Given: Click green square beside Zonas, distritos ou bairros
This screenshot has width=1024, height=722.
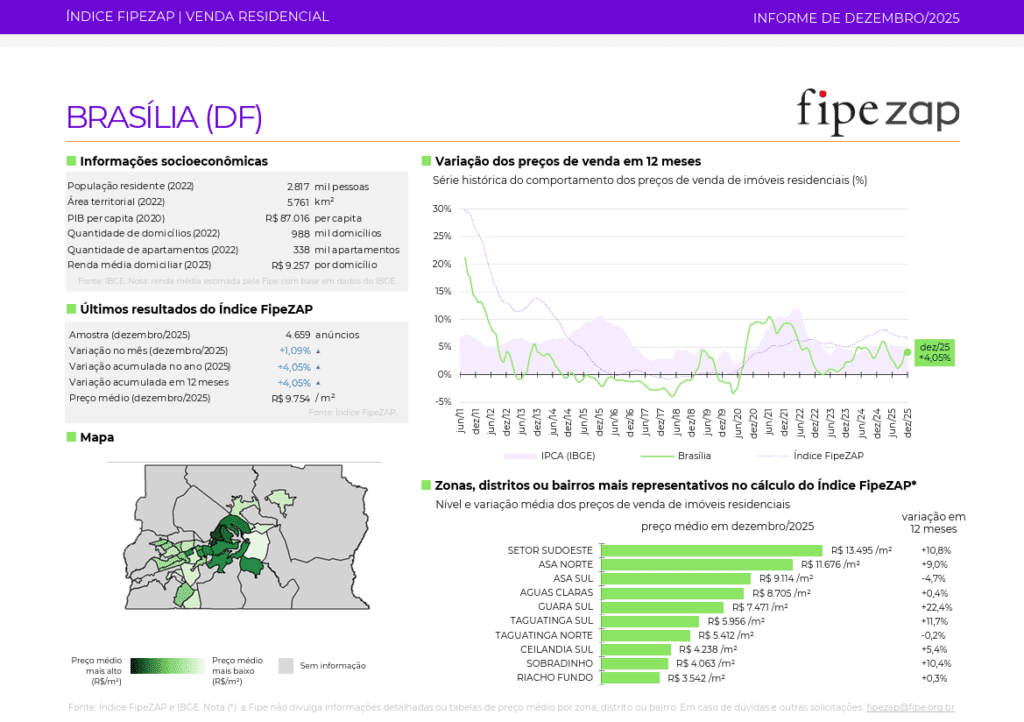Looking at the screenshot, I should tap(426, 485).
